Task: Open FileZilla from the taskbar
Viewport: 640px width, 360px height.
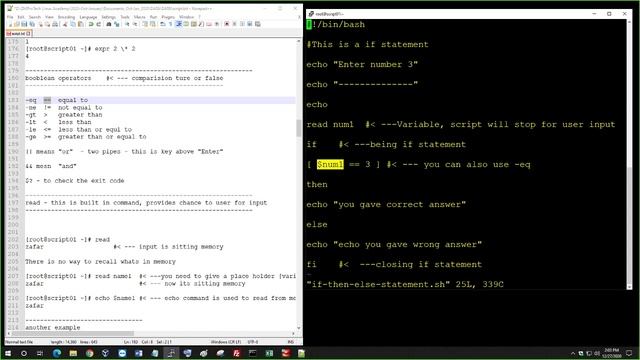Action: point(236,353)
